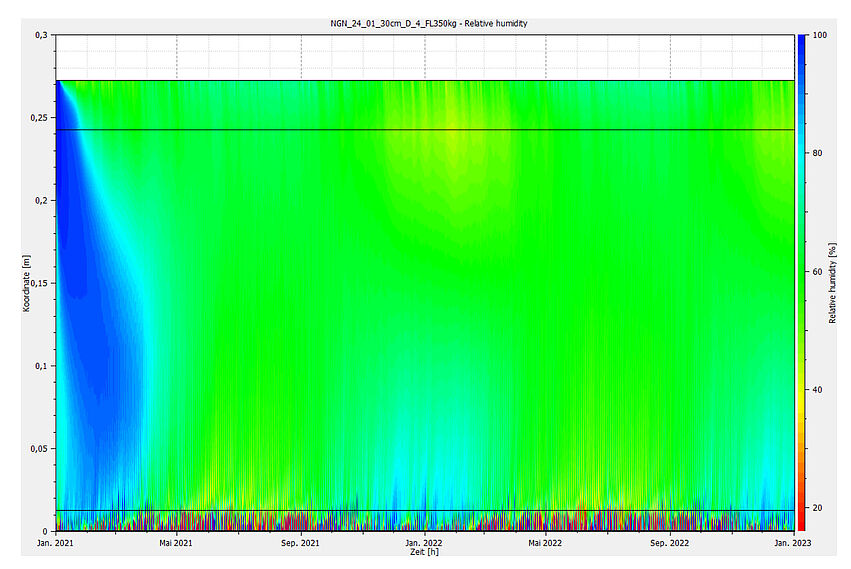The image size is (851, 569).
Task: Click the '60' value on the color scale
Action: (x=817, y=271)
